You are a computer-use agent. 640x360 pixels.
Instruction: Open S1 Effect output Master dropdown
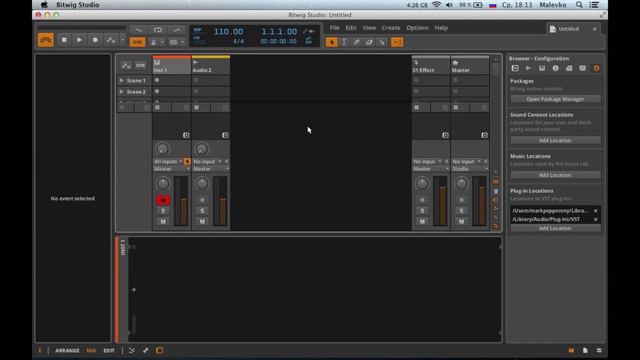point(431,169)
